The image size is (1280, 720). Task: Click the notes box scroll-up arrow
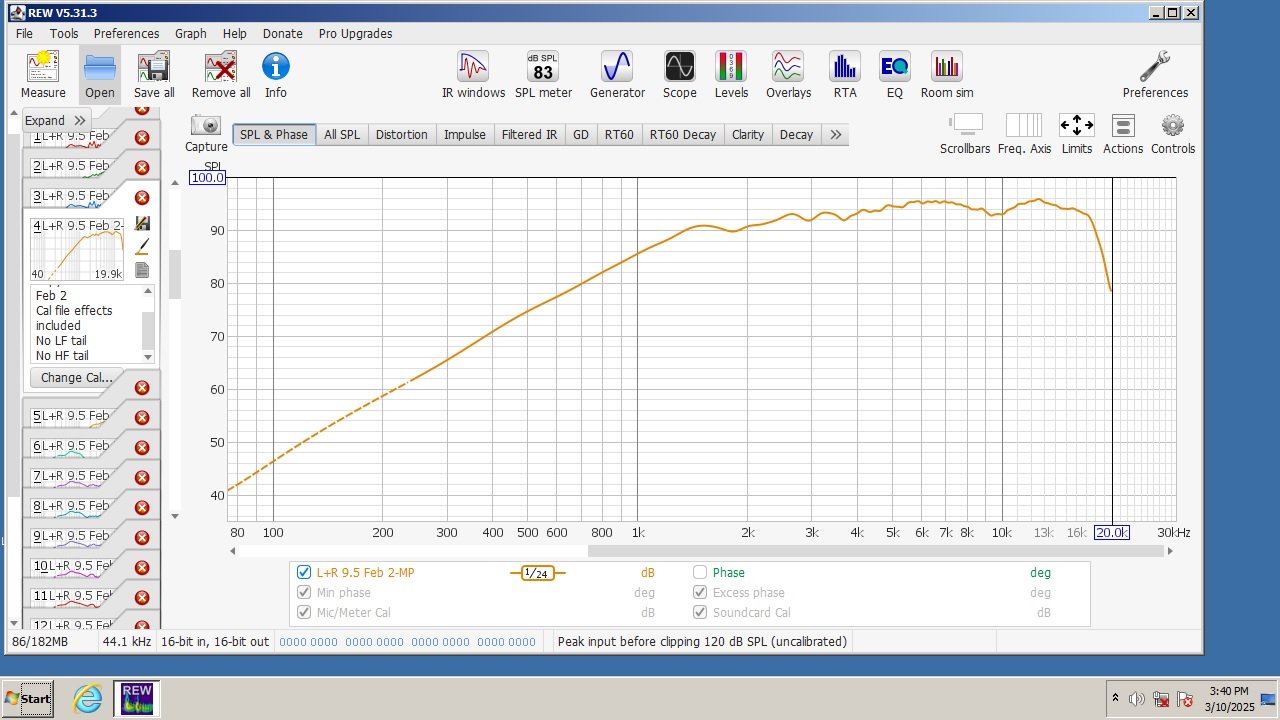pyautogui.click(x=148, y=291)
